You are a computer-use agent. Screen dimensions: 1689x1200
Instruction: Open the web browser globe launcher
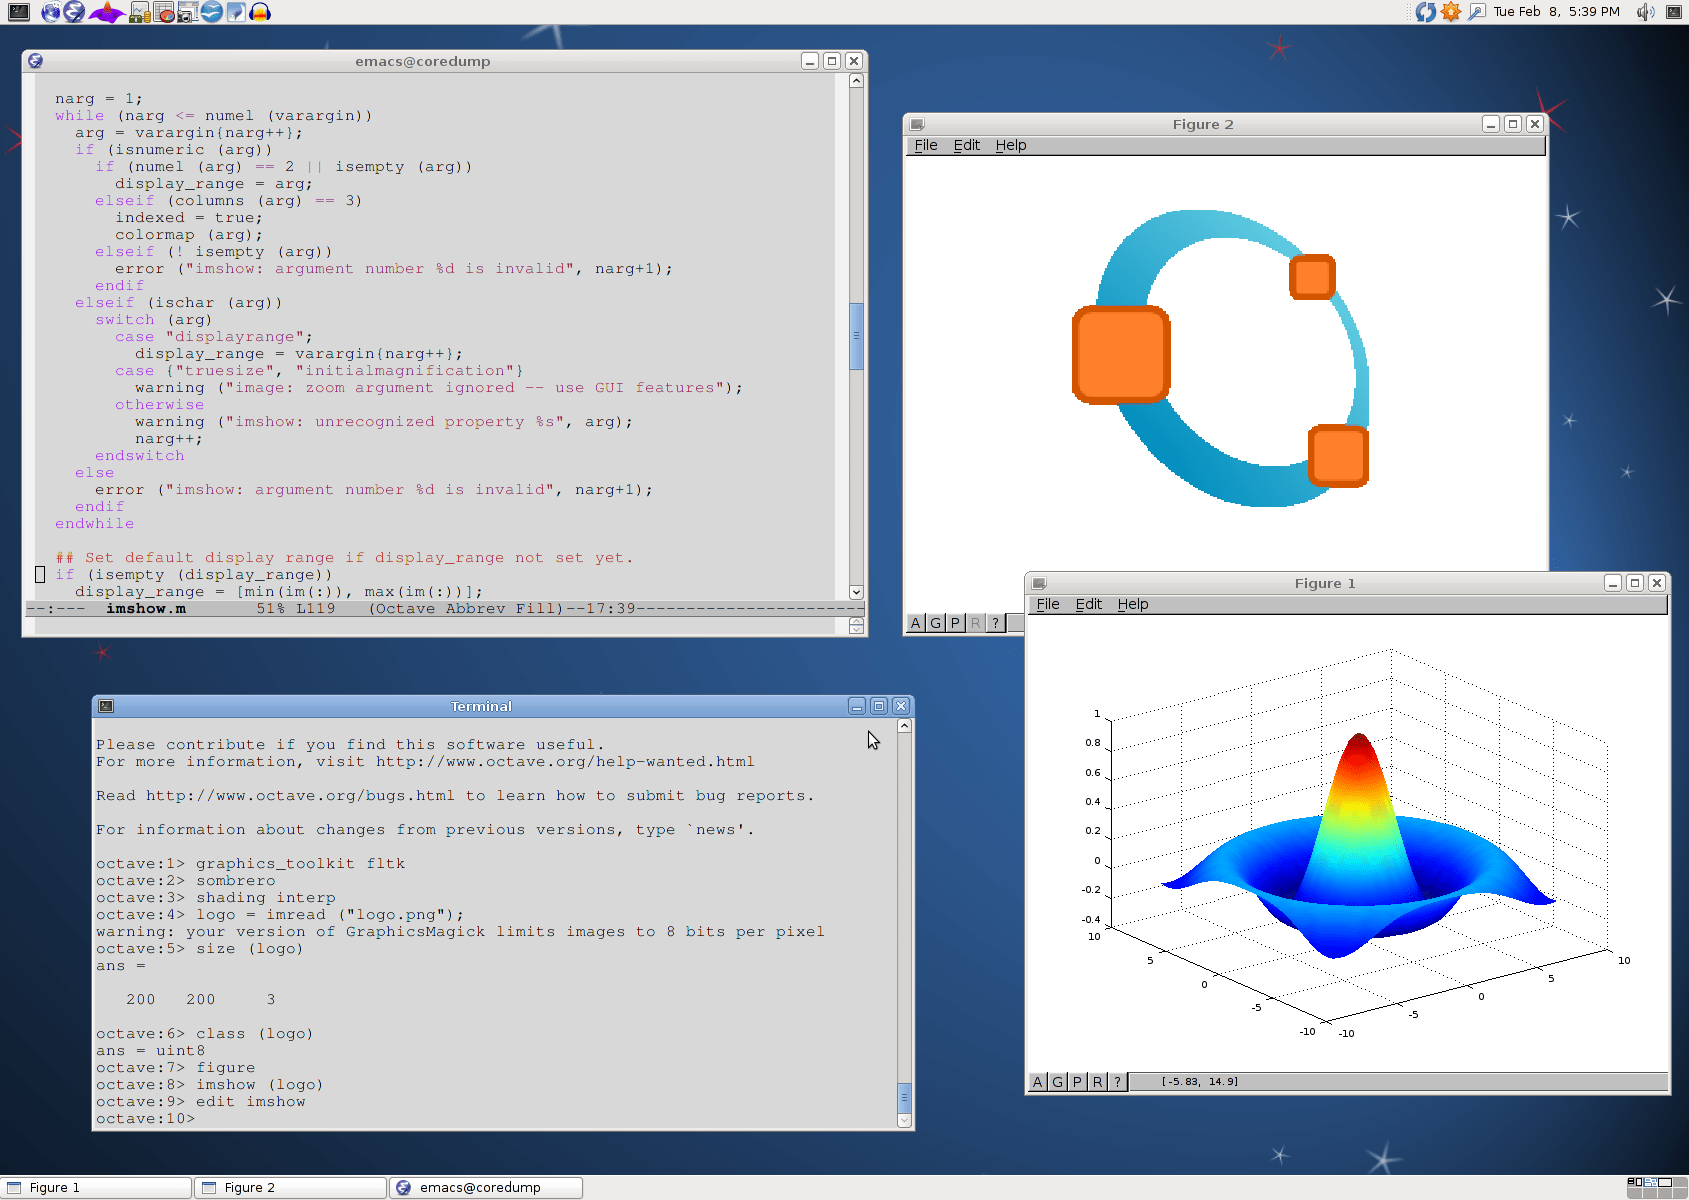[x=51, y=12]
